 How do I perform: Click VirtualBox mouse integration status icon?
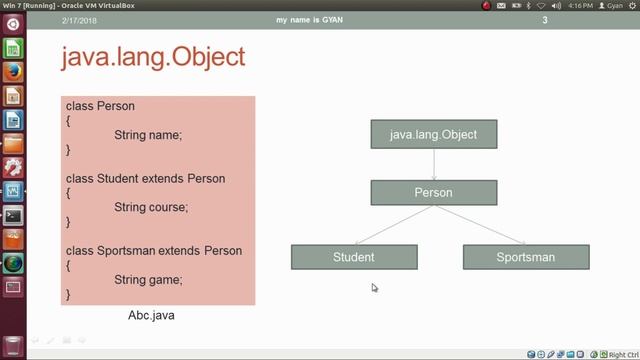click(593, 354)
